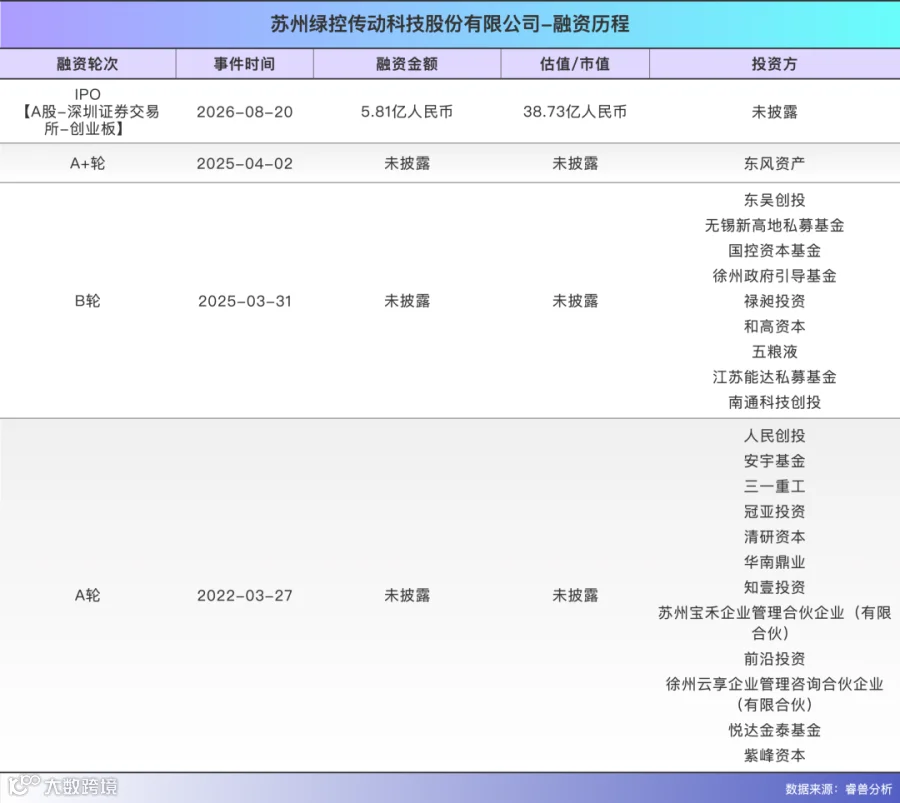Select the IPO 创业板 round cell

88,111
